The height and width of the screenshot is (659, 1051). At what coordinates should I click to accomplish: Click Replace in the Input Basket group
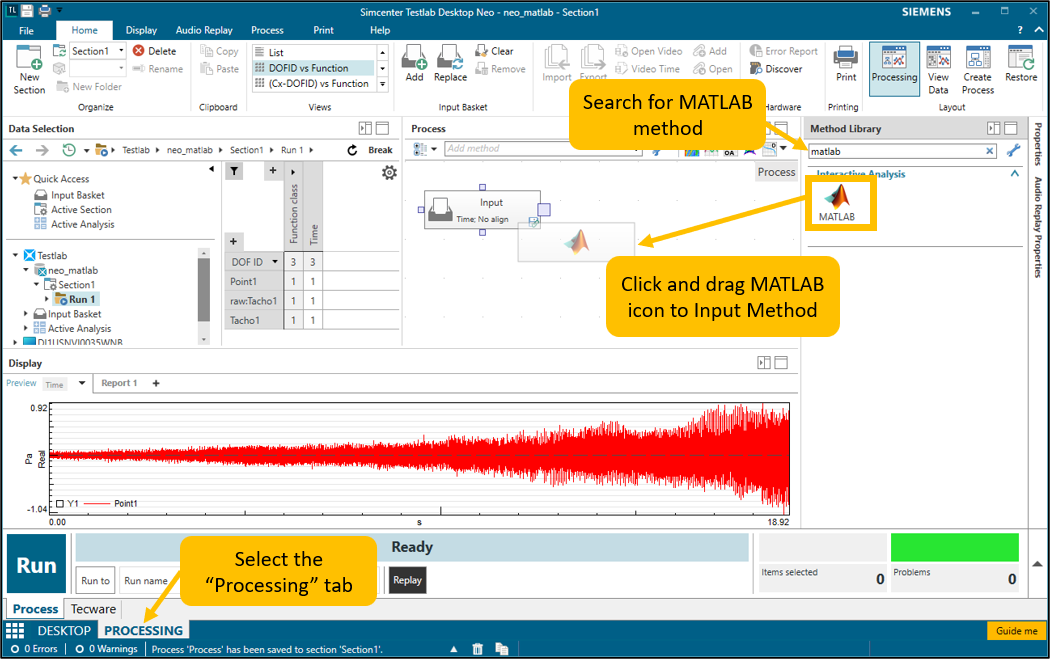450,64
